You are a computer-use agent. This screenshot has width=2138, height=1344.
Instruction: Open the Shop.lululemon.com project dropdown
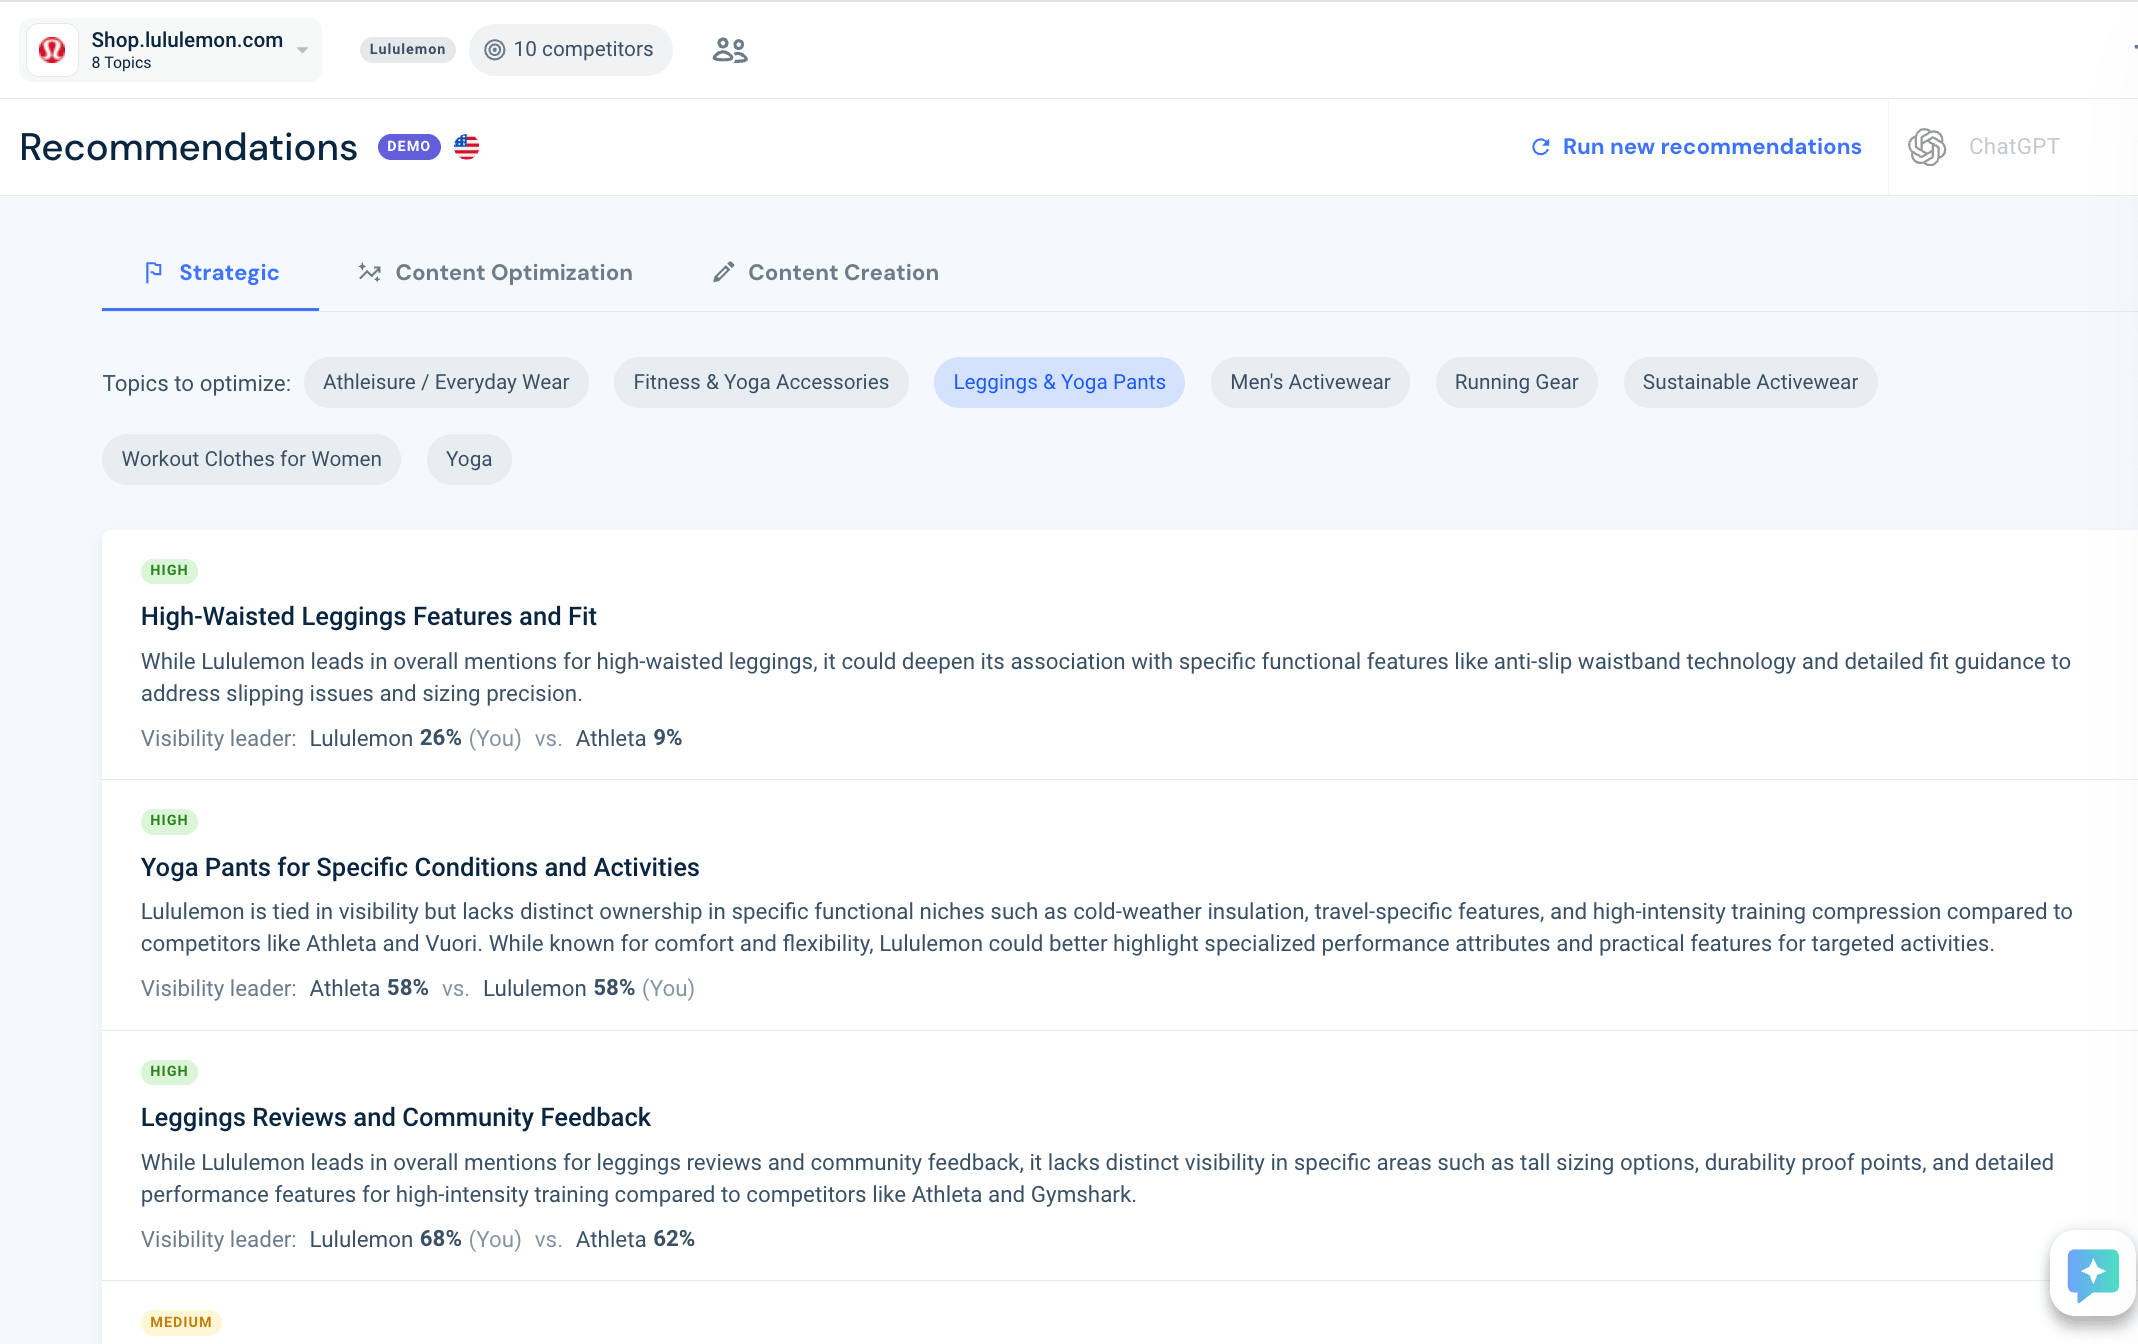[171, 49]
